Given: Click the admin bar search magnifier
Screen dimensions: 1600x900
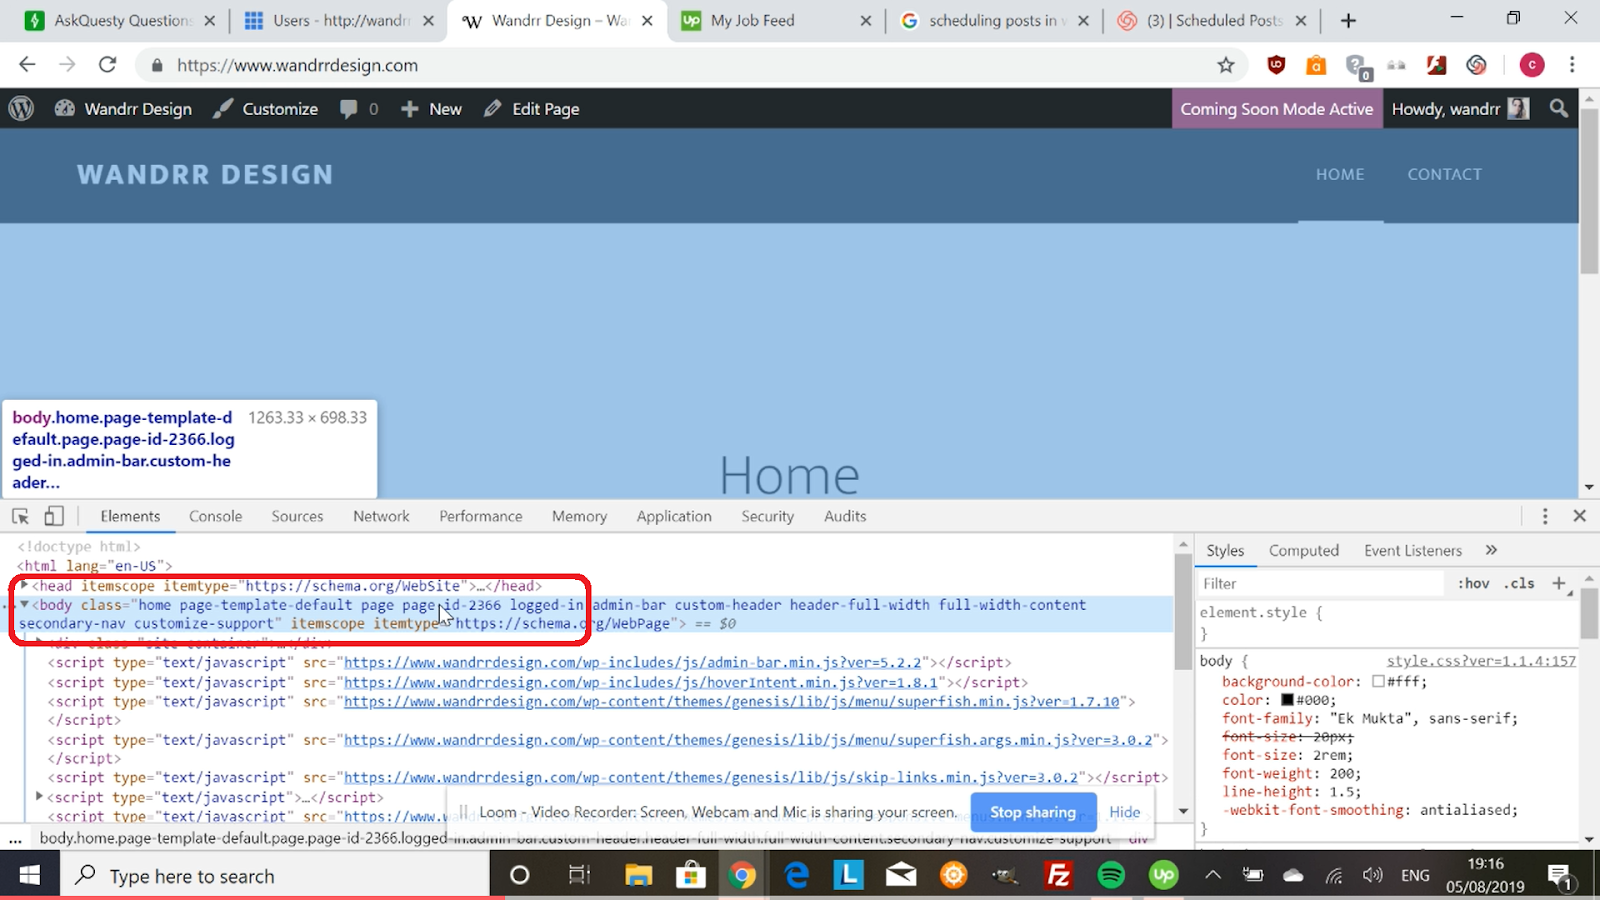Looking at the screenshot, I should coord(1558,108).
